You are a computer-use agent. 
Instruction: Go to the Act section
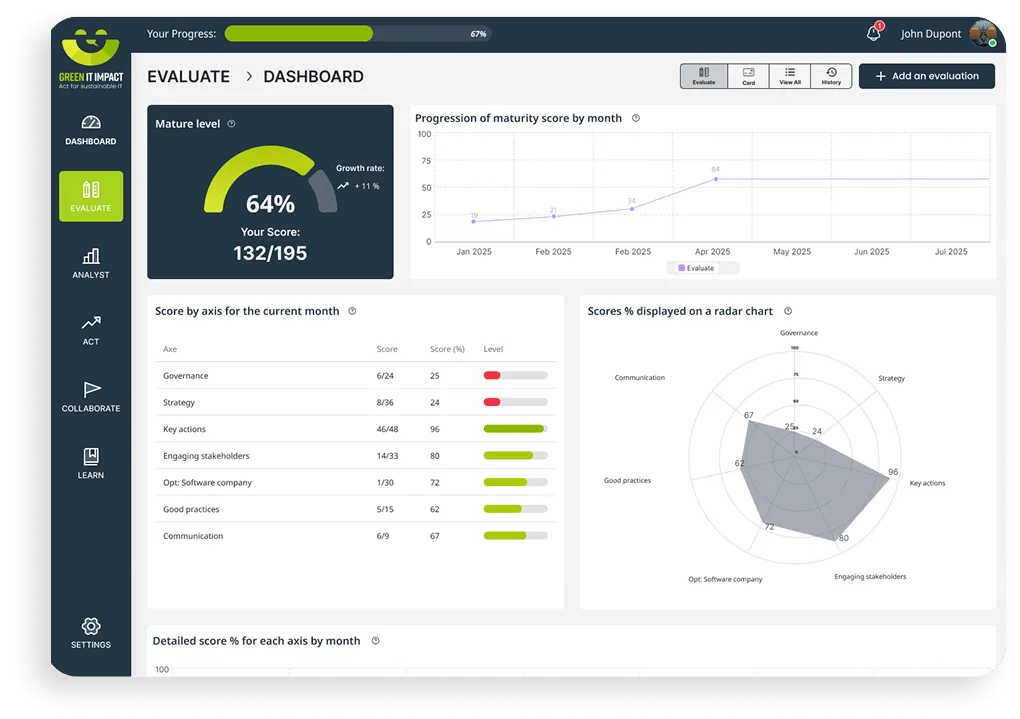click(91, 330)
